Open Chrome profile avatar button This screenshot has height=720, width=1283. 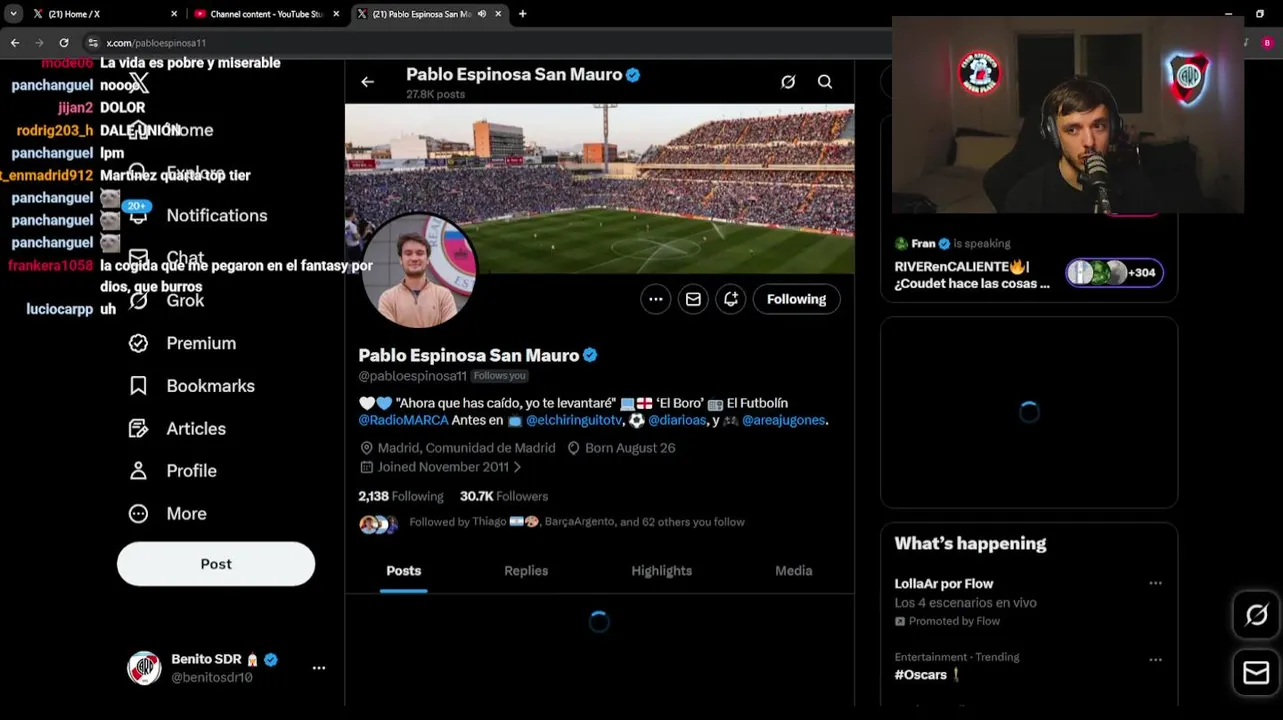[x=1267, y=43]
